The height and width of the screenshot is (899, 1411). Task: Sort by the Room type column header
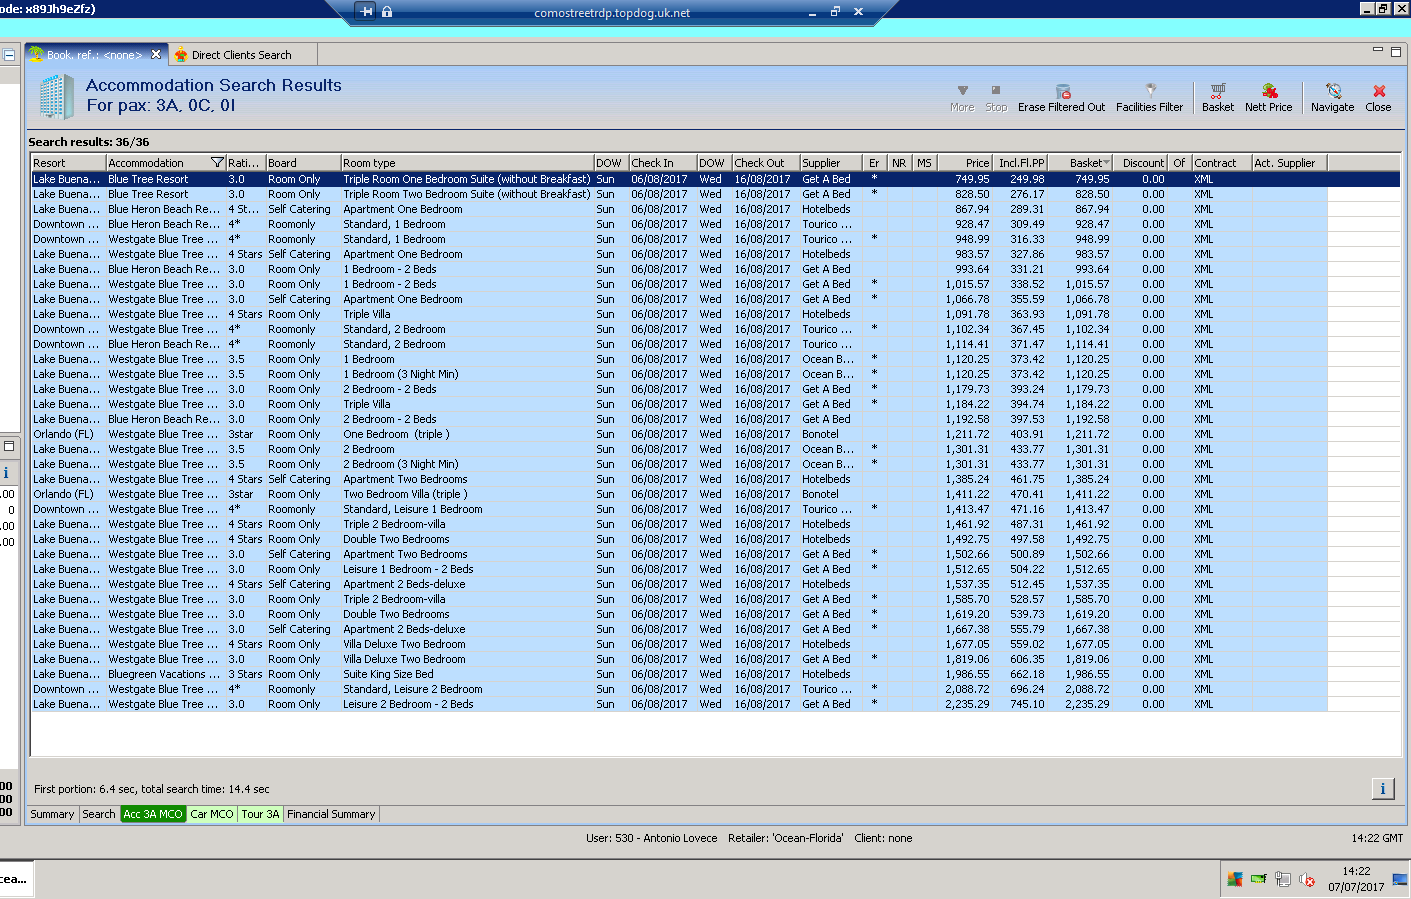pyautogui.click(x=467, y=163)
